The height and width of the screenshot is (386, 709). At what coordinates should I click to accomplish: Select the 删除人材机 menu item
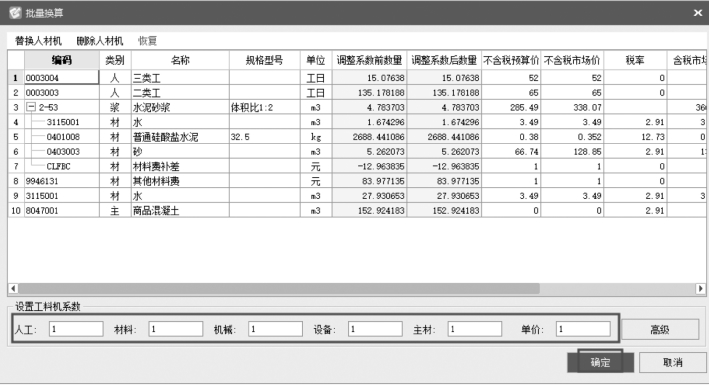coord(99,41)
